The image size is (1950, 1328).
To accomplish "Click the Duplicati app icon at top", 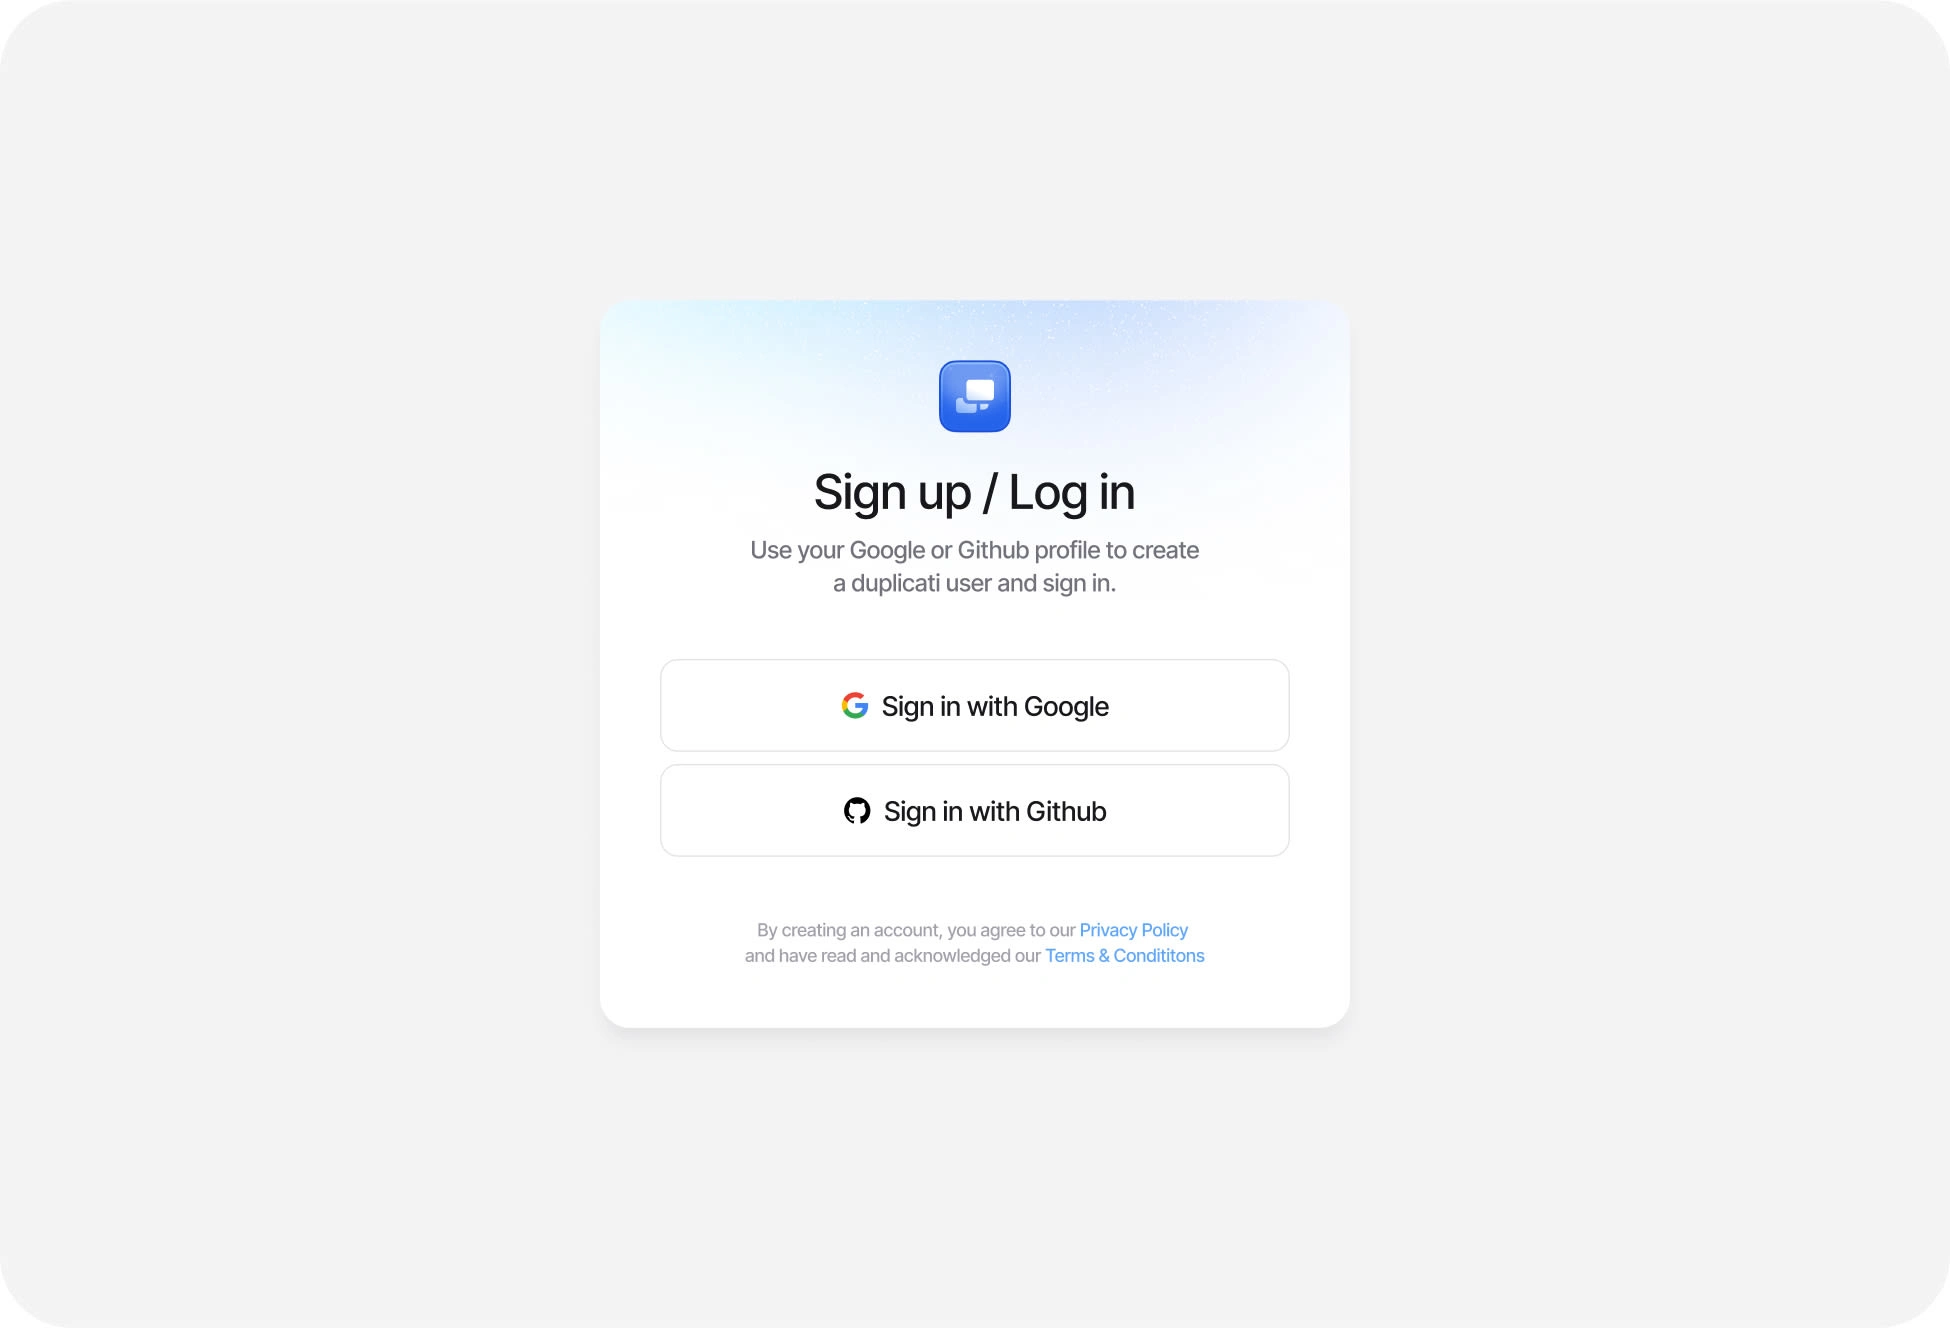I will 975,396.
